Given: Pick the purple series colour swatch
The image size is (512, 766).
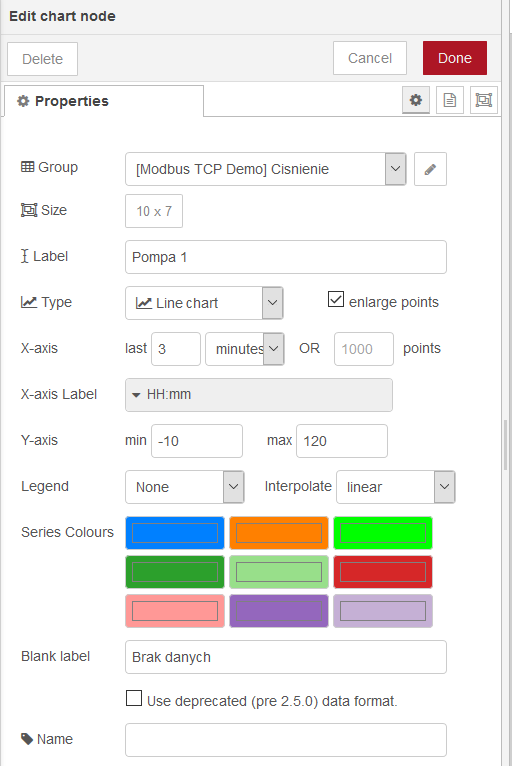Looking at the screenshot, I should (x=279, y=611).
